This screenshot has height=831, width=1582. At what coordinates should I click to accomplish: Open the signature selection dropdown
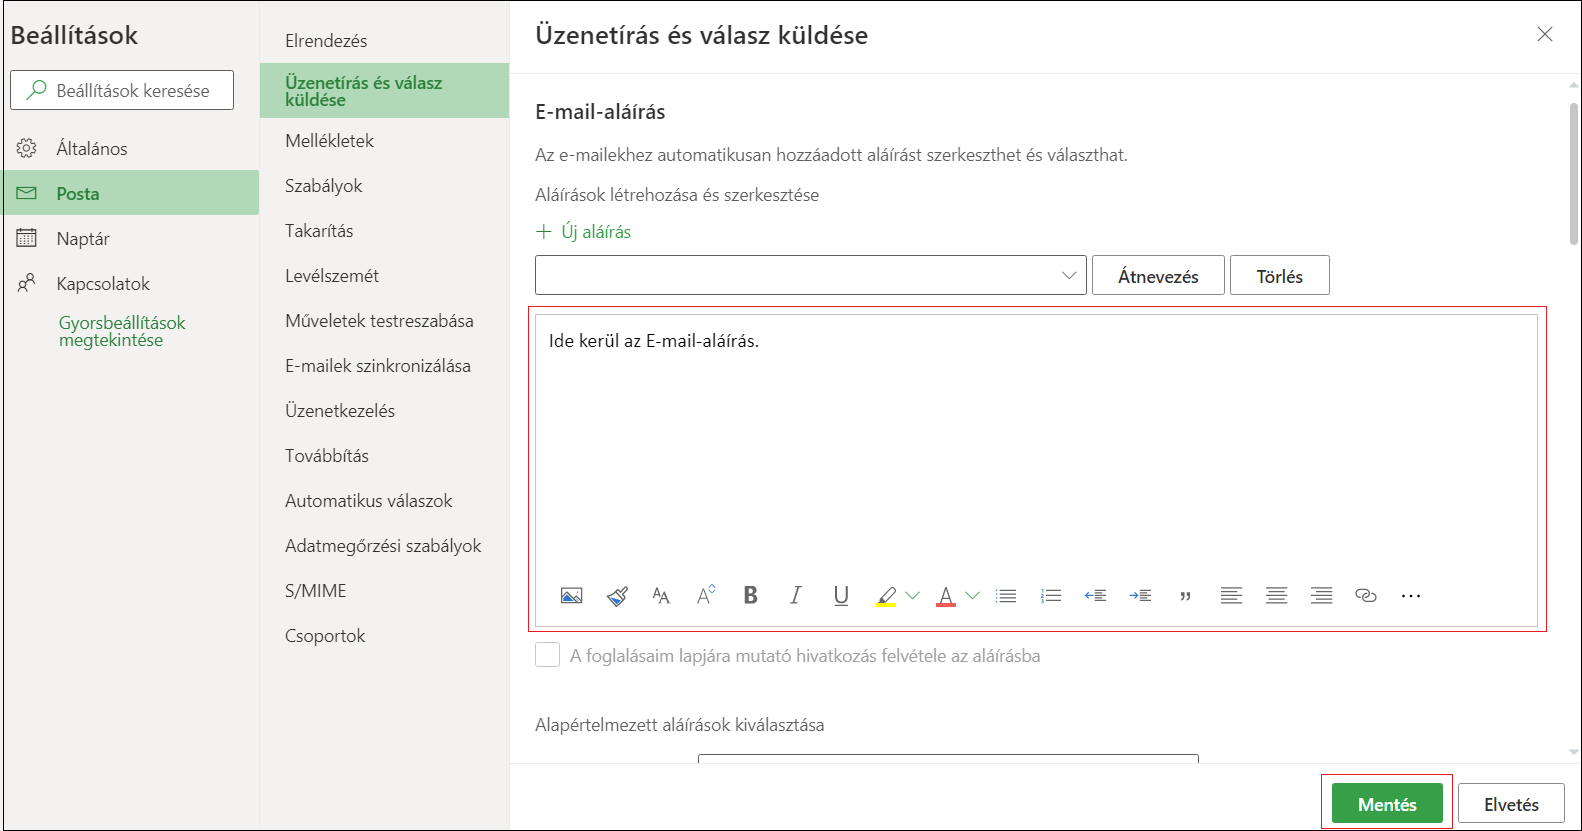point(811,275)
